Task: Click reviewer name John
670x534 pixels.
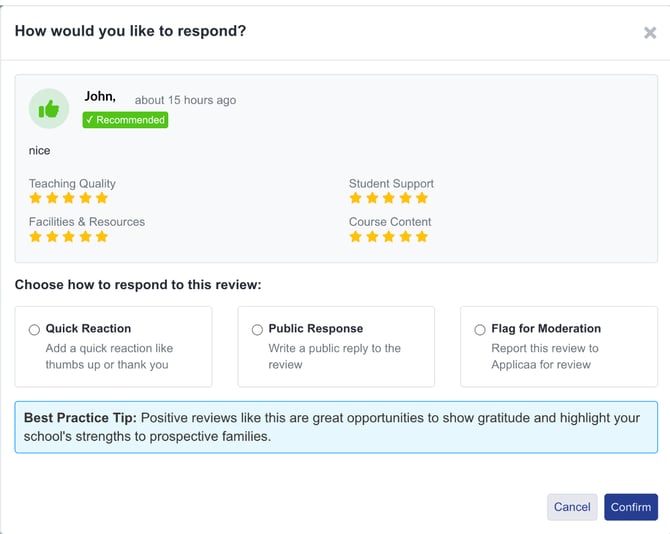Action: 100,97
